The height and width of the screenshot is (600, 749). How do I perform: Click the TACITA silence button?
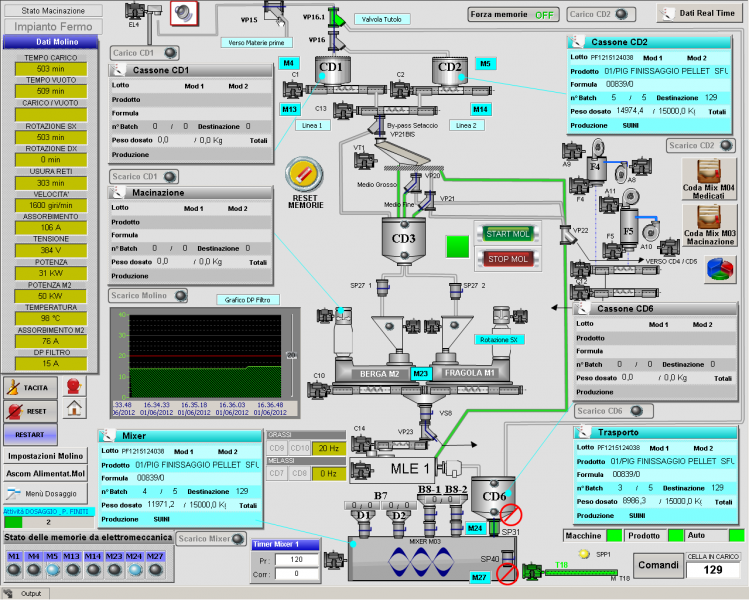point(31,387)
